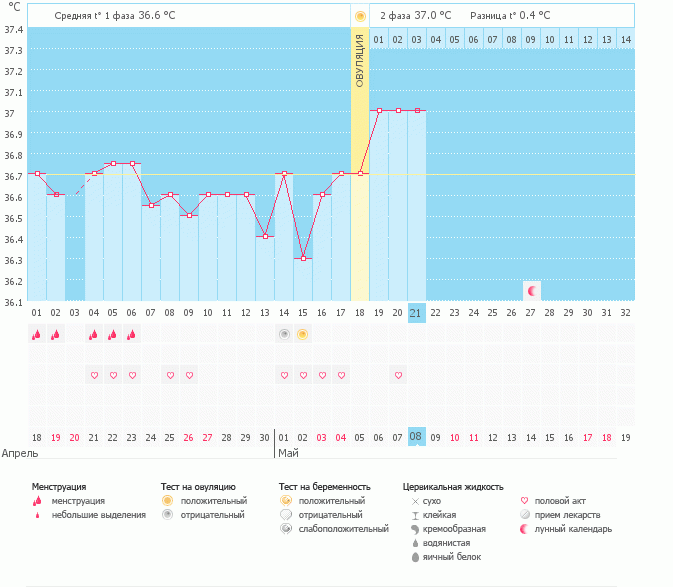This screenshot has width=673, height=587.
Task: Click the 'половой акт' heart icon in the legend
Action: pyautogui.click(x=526, y=500)
